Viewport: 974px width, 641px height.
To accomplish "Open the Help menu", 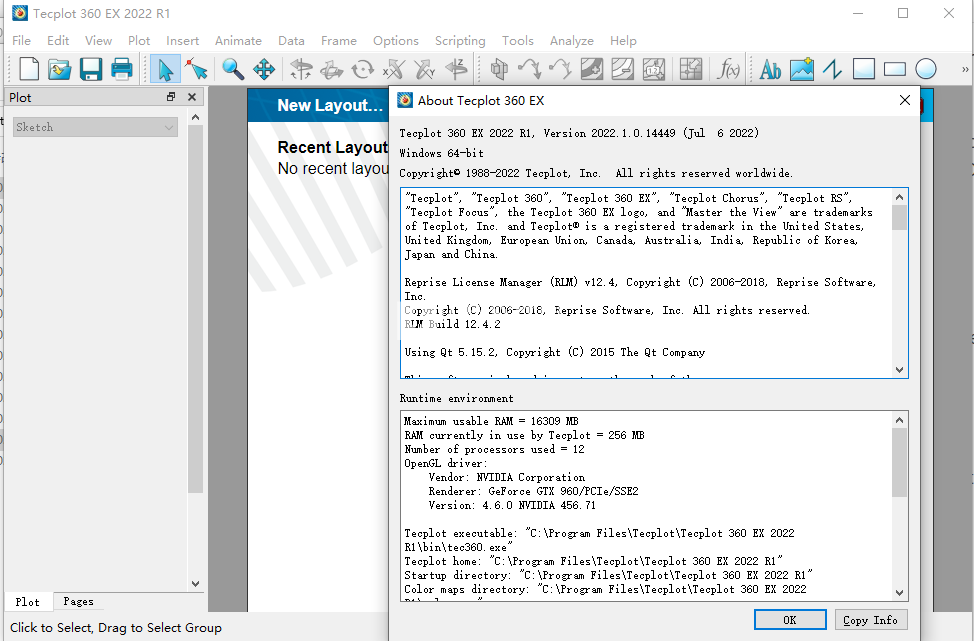I will [623, 40].
